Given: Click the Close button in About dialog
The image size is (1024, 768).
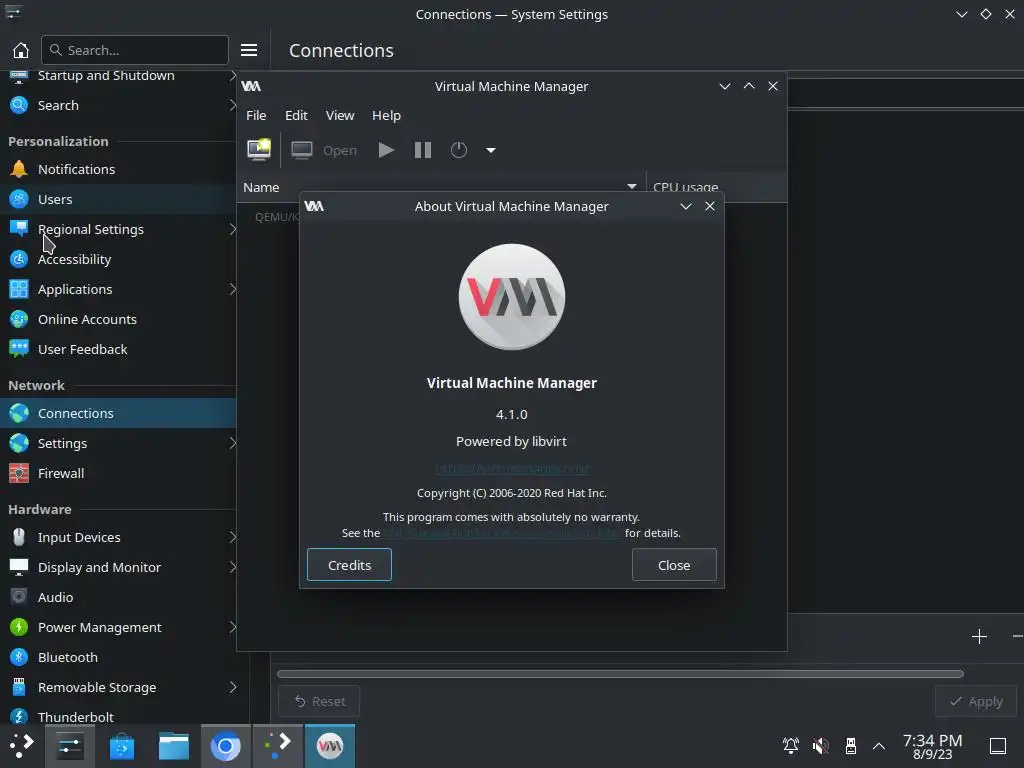Looking at the screenshot, I should pos(674,565).
